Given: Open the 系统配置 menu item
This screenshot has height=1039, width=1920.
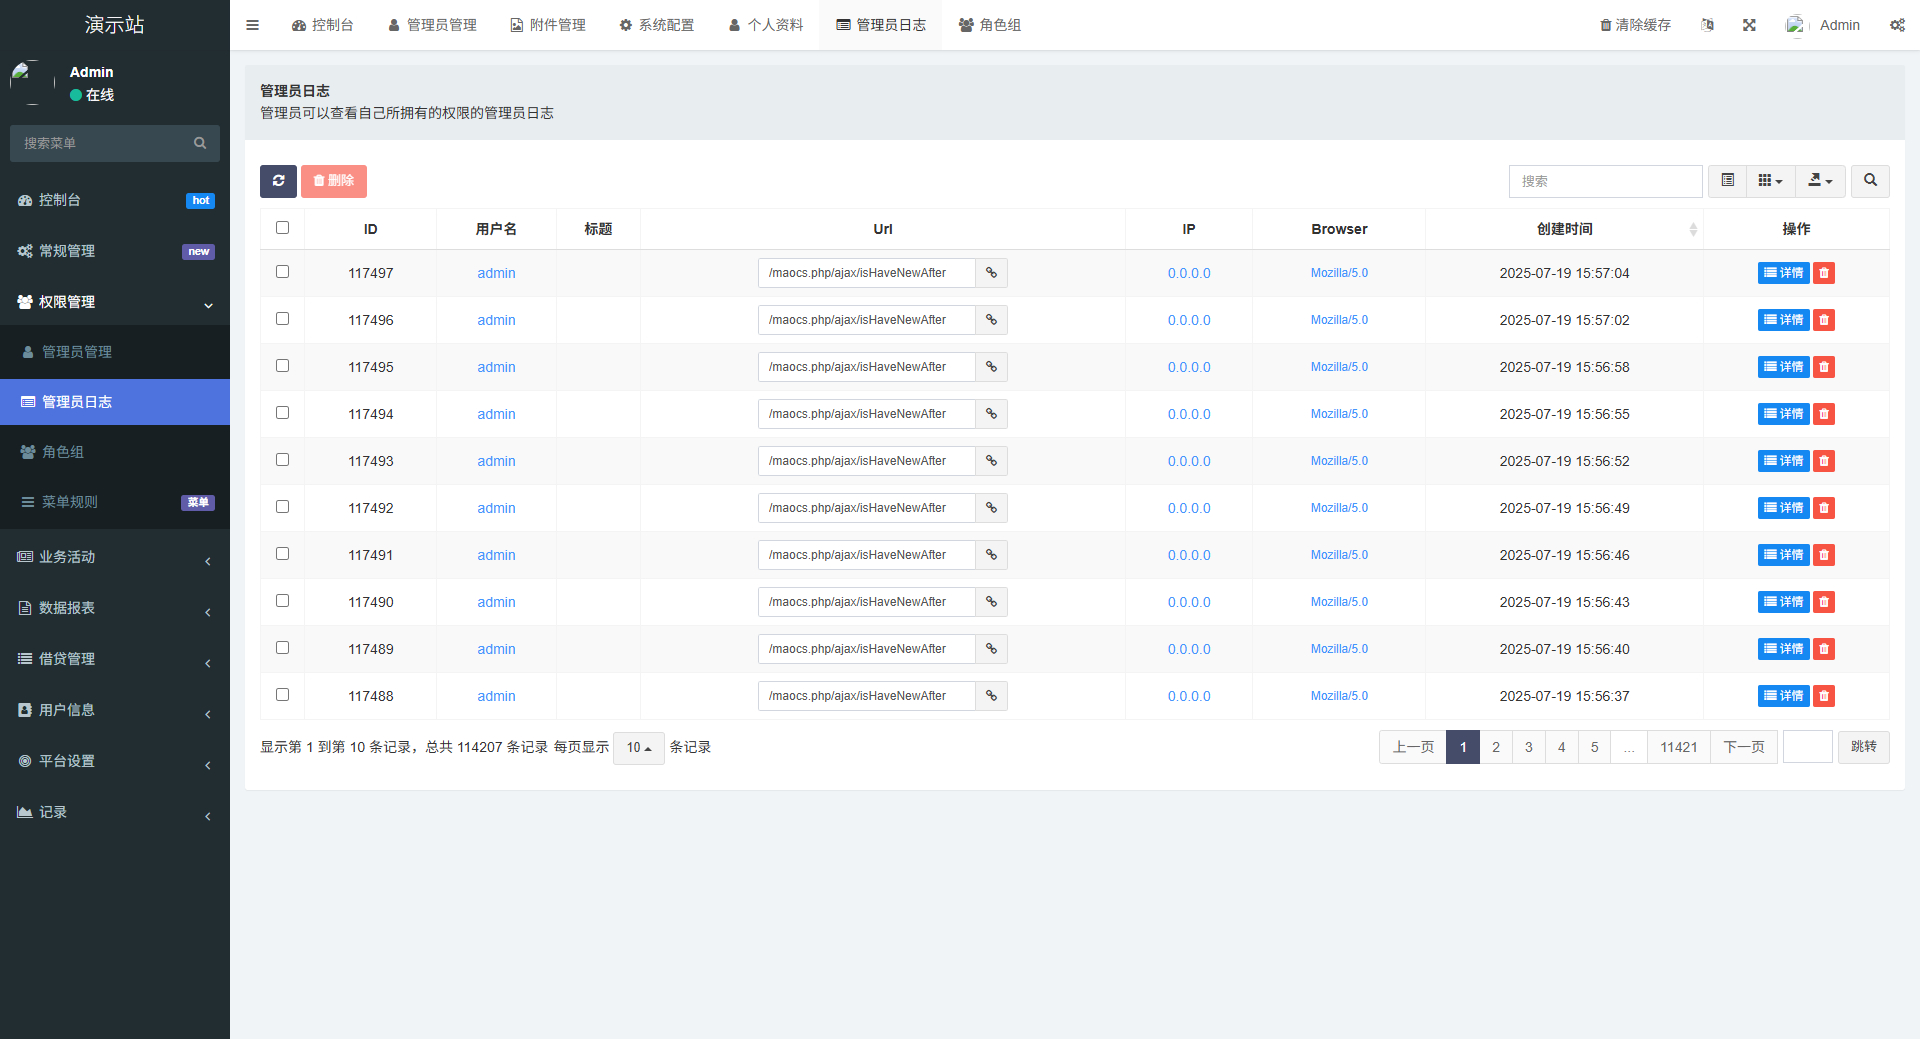Looking at the screenshot, I should point(656,24).
